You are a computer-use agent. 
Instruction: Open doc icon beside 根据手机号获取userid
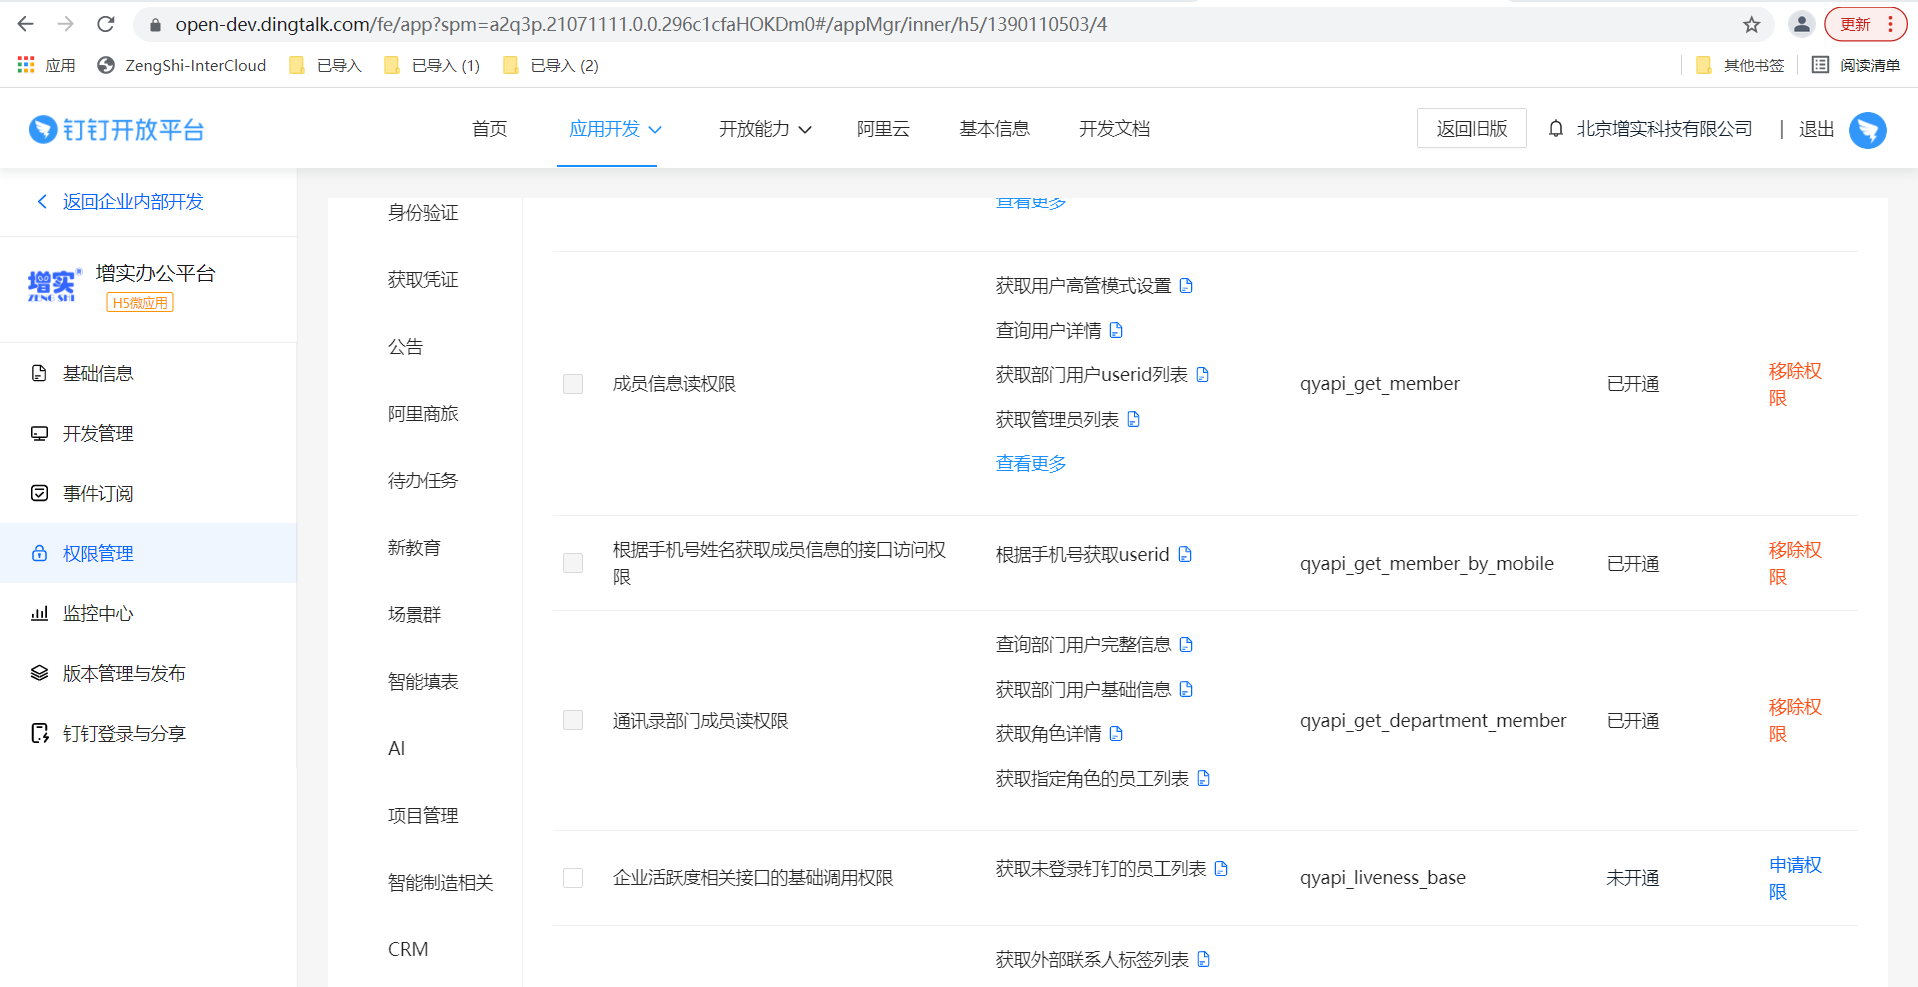pyautogui.click(x=1185, y=554)
